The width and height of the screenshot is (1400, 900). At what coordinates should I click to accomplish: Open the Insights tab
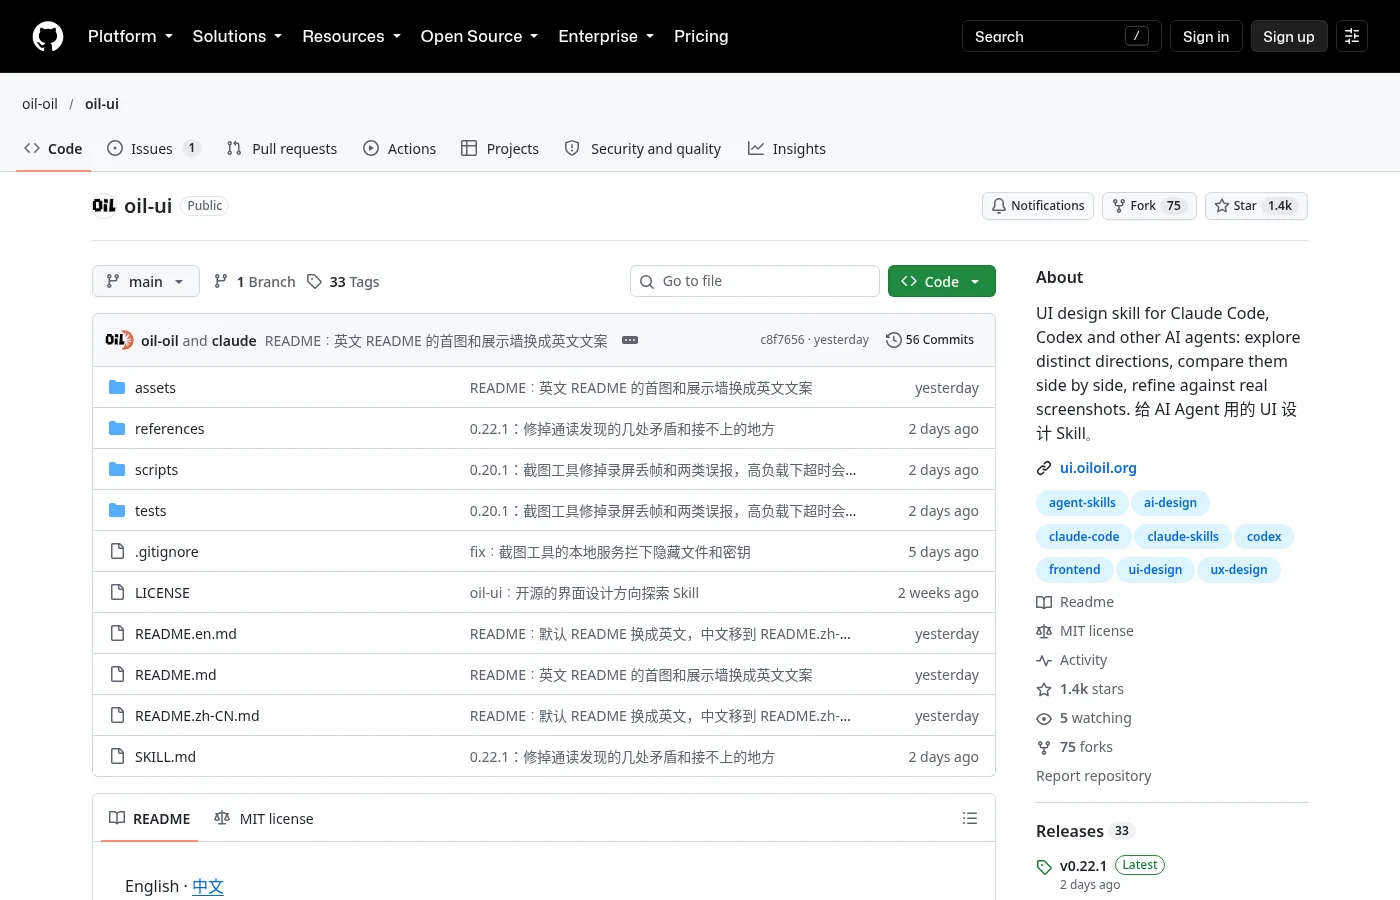(x=787, y=148)
